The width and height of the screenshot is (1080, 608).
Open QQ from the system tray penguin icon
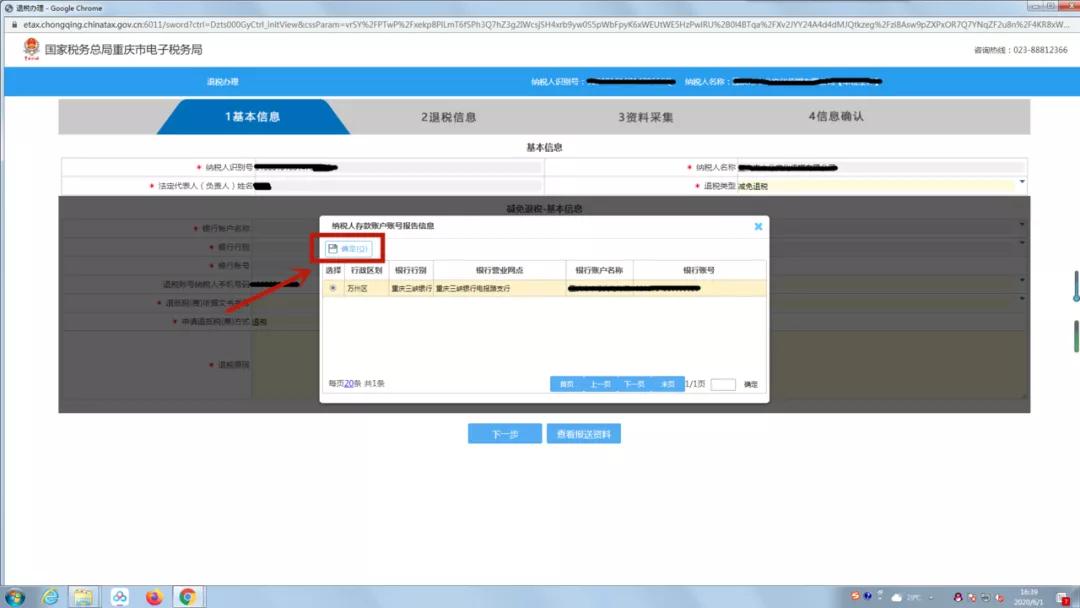(958, 597)
